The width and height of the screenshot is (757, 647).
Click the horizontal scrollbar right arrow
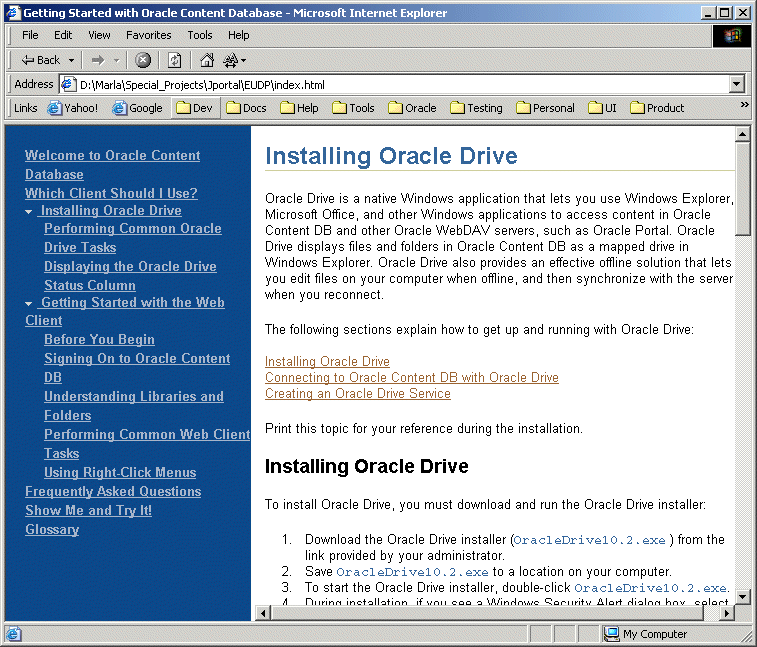click(727, 613)
